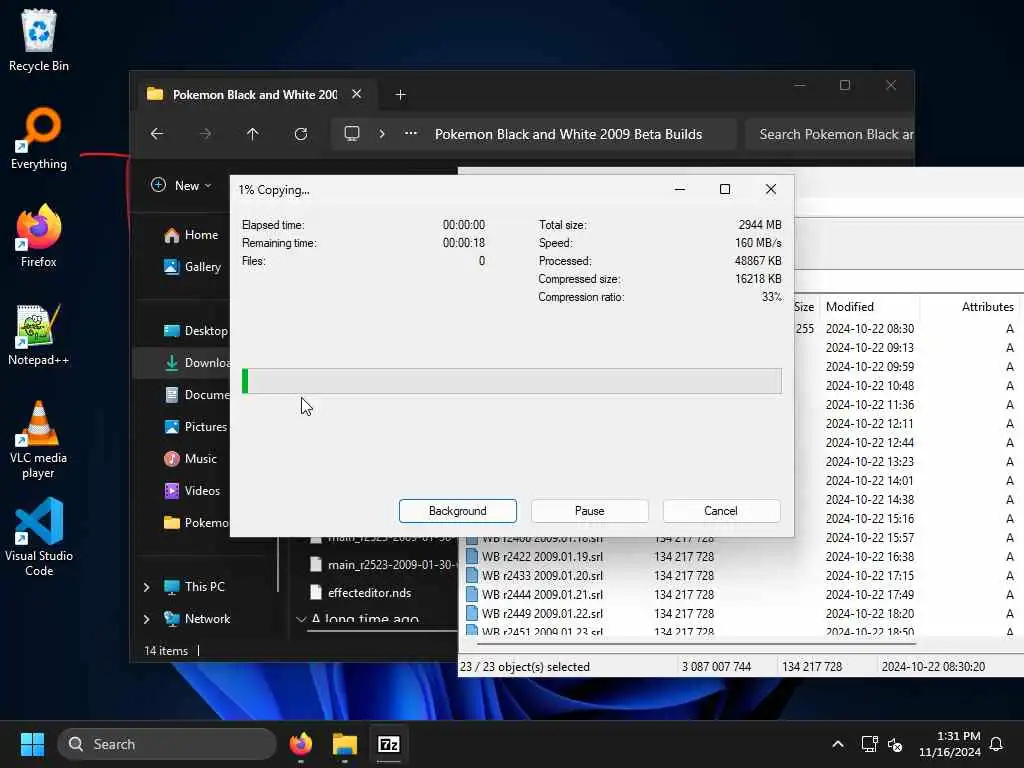
Task: Click the Explorer address path text
Action: pyautogui.click(x=568, y=134)
